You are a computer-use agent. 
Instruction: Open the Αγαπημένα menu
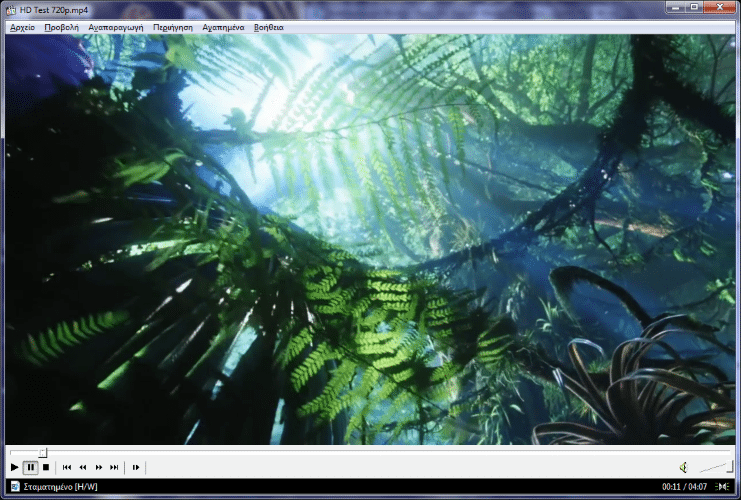pyautogui.click(x=223, y=27)
